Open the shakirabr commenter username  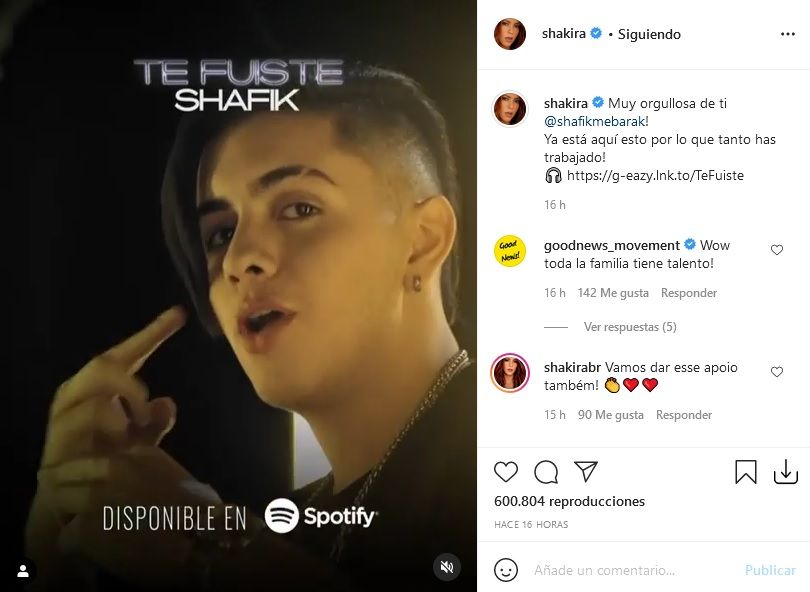tap(572, 367)
